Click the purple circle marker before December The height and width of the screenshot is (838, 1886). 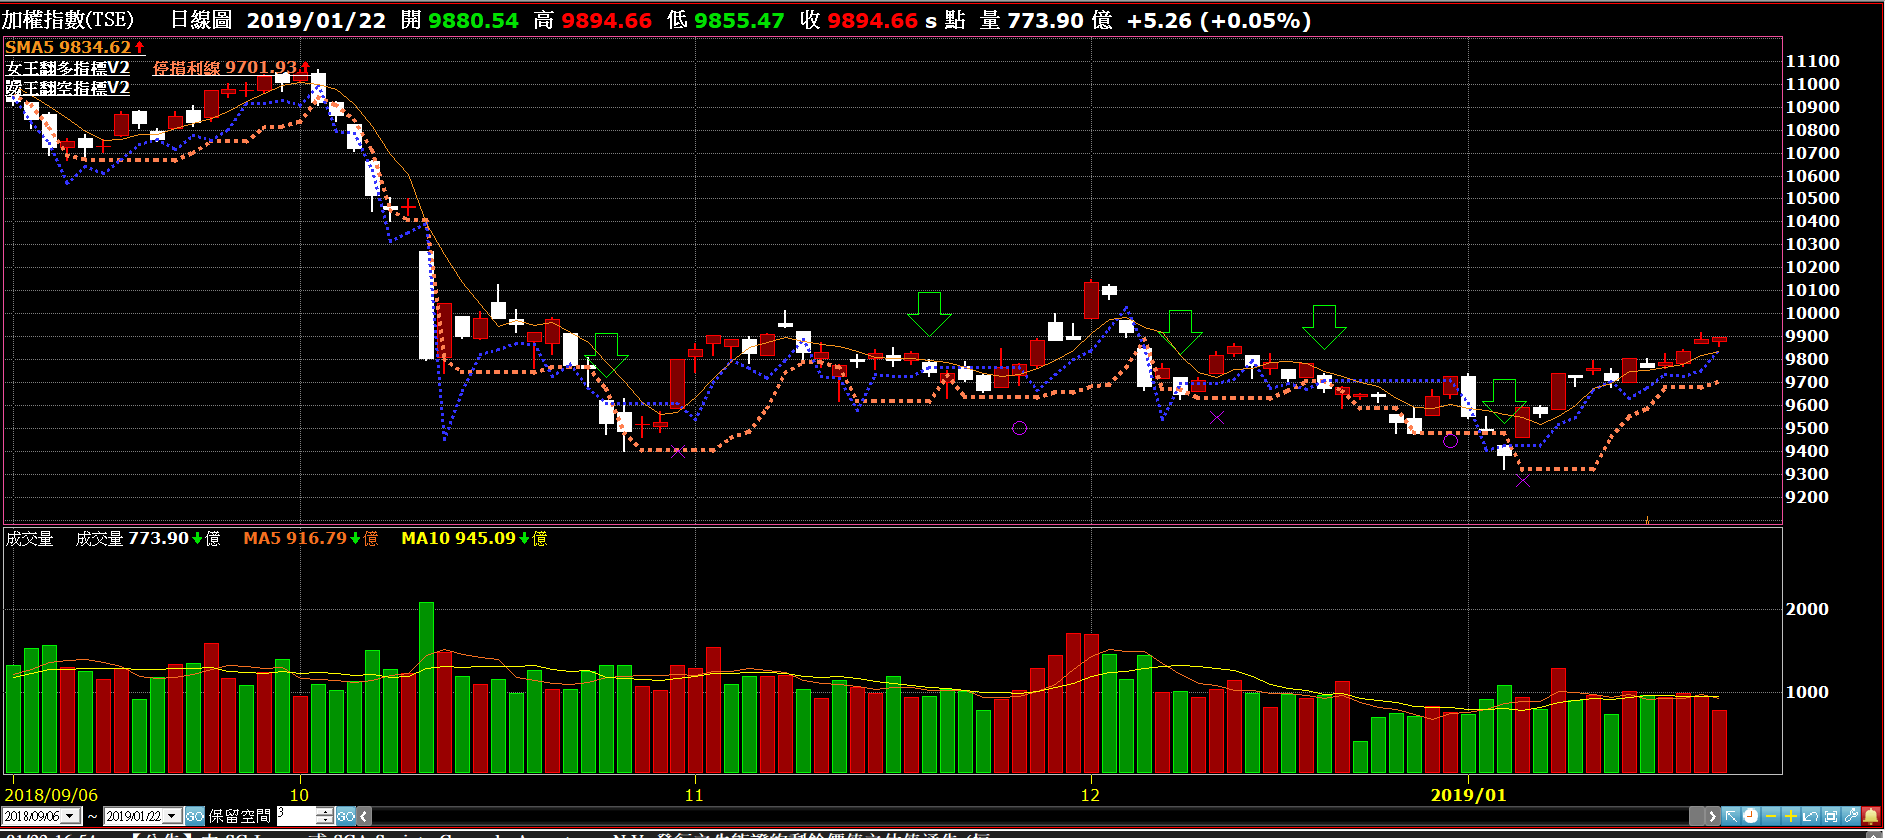click(1019, 428)
